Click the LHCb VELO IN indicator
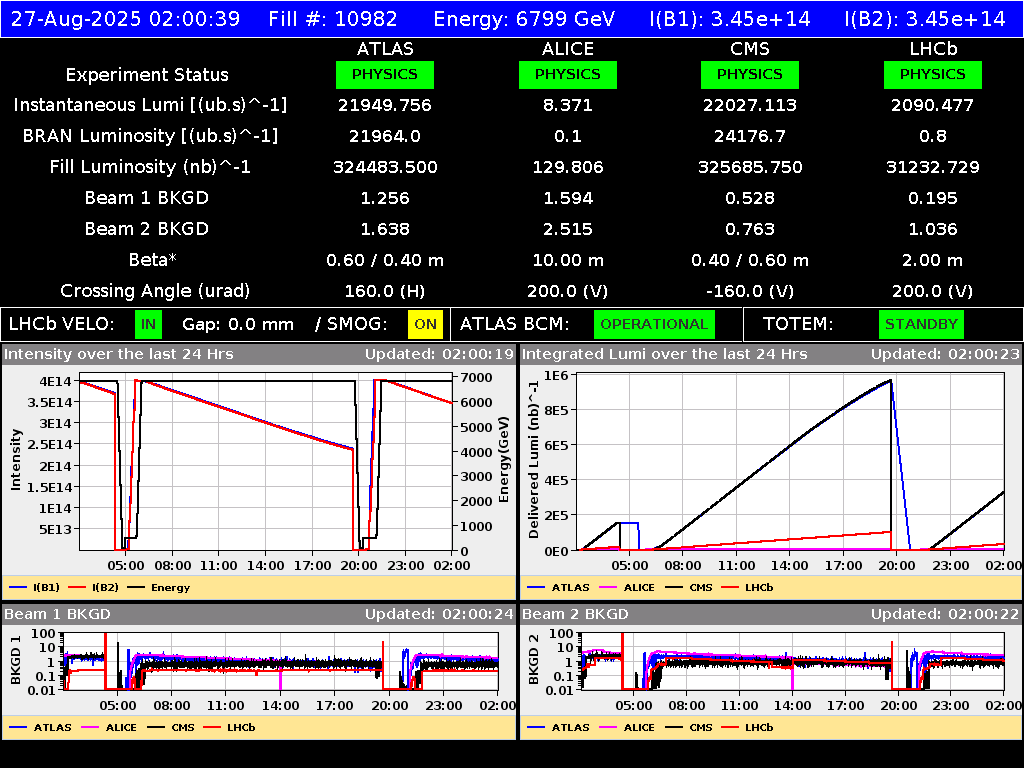The image size is (1024, 768). pos(148,324)
